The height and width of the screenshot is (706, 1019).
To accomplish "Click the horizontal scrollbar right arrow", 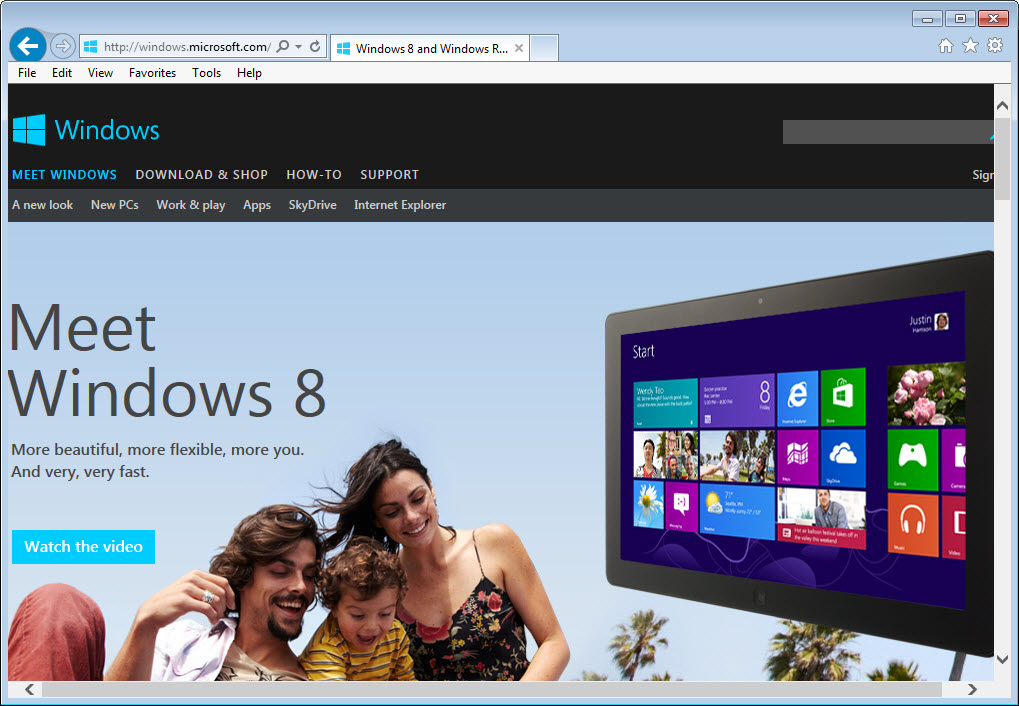I will 972,689.
